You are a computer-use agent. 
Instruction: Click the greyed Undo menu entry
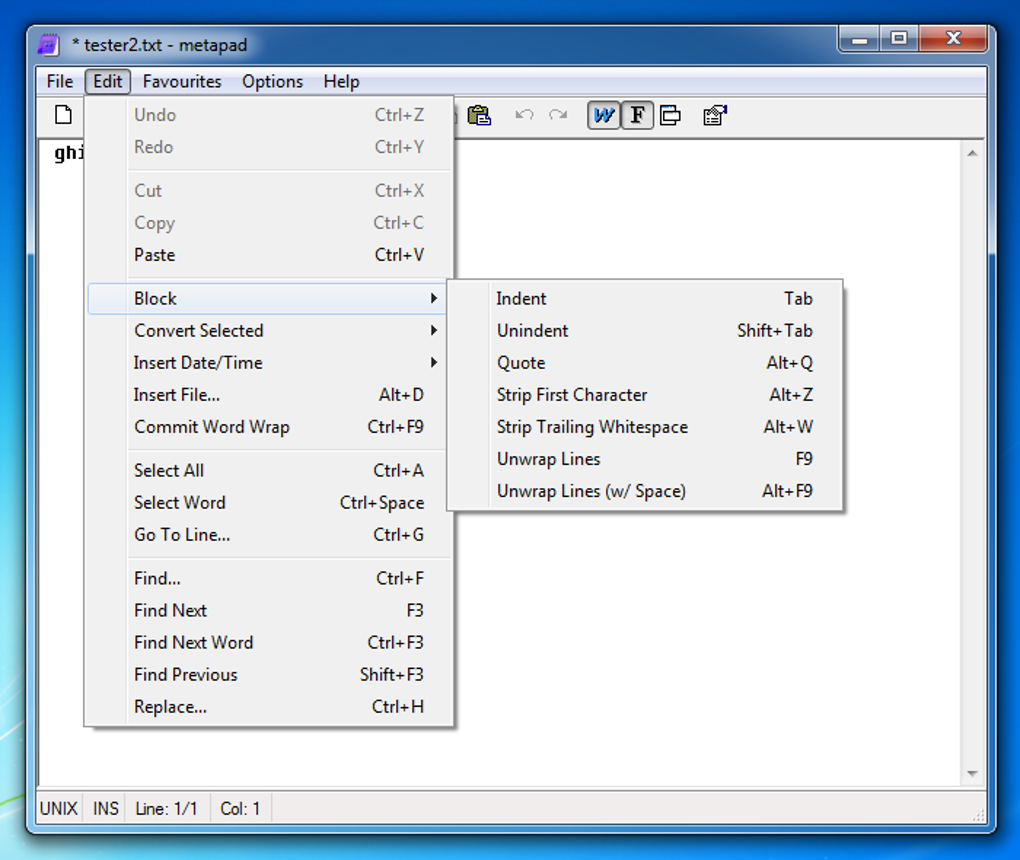[269, 115]
